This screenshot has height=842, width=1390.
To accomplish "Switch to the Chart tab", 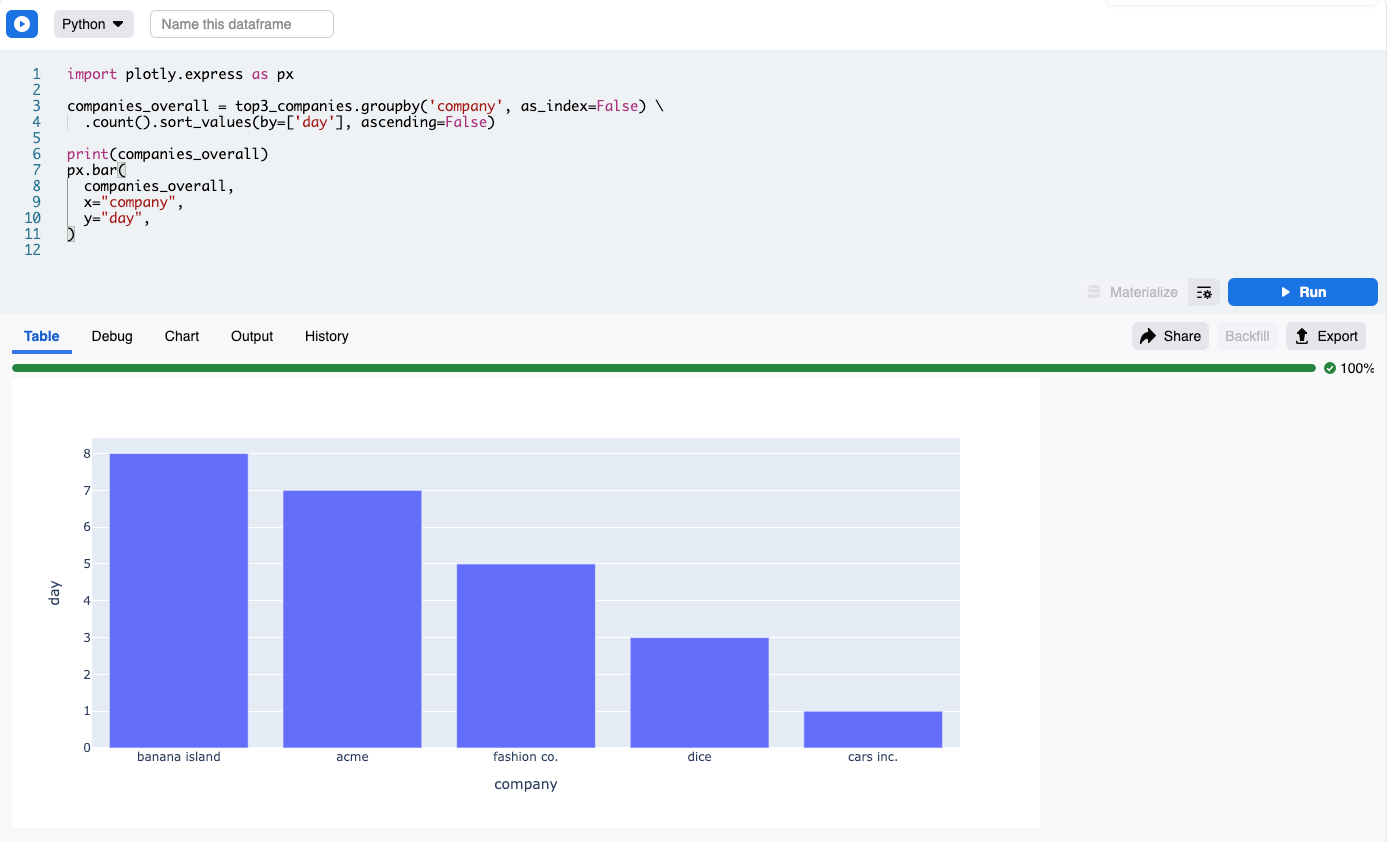I will [x=181, y=336].
